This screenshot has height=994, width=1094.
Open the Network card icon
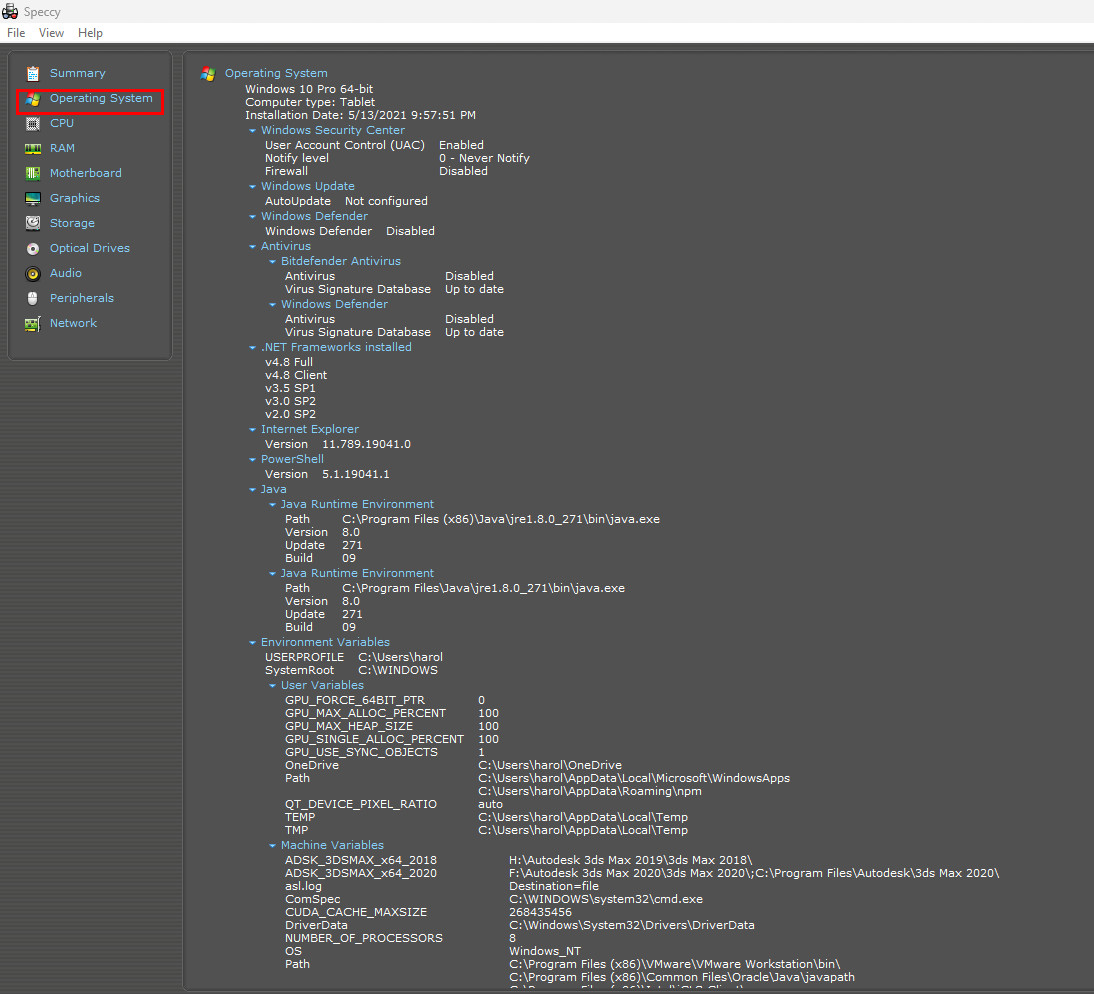pos(33,324)
